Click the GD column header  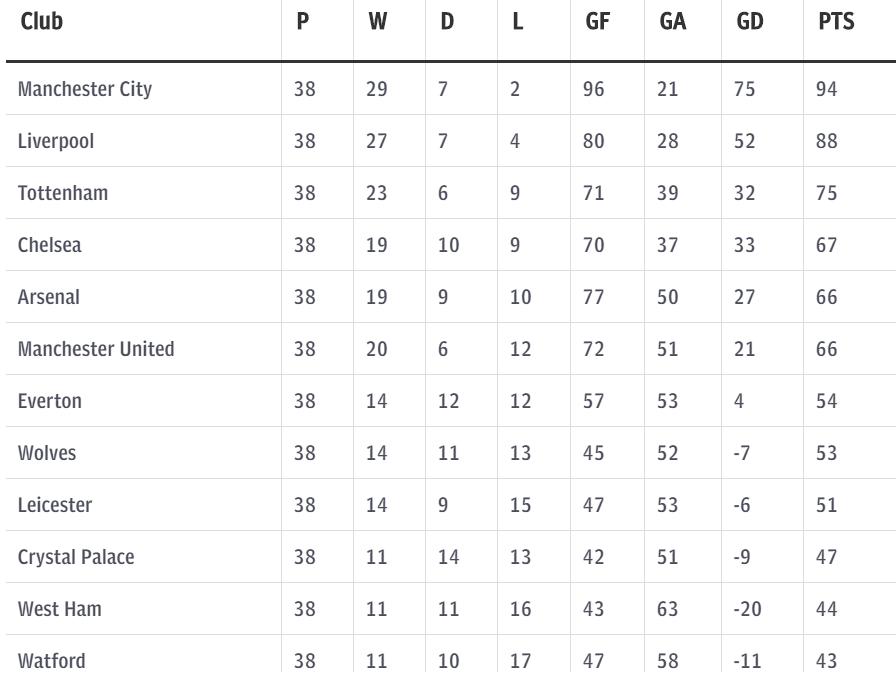[750, 22]
